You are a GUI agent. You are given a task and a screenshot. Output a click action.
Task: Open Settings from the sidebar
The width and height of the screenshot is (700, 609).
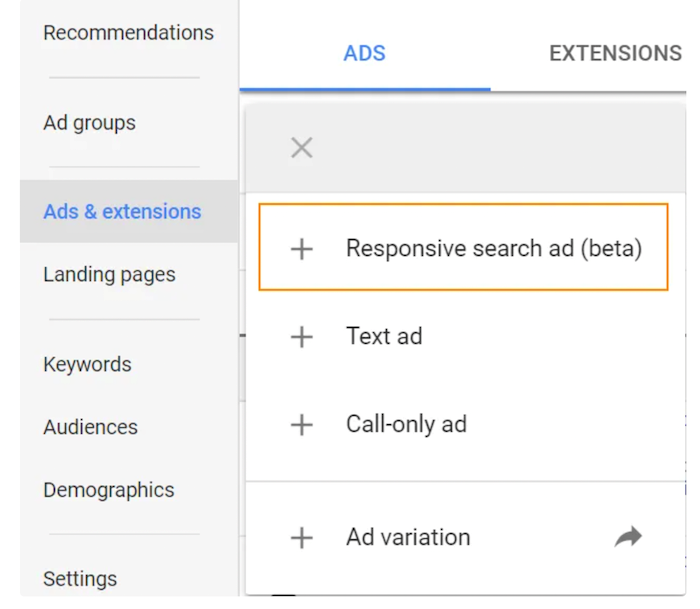(x=80, y=578)
